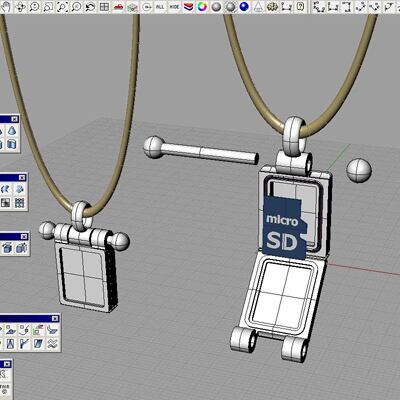Click the blue slanted surface icon

[39, 344]
